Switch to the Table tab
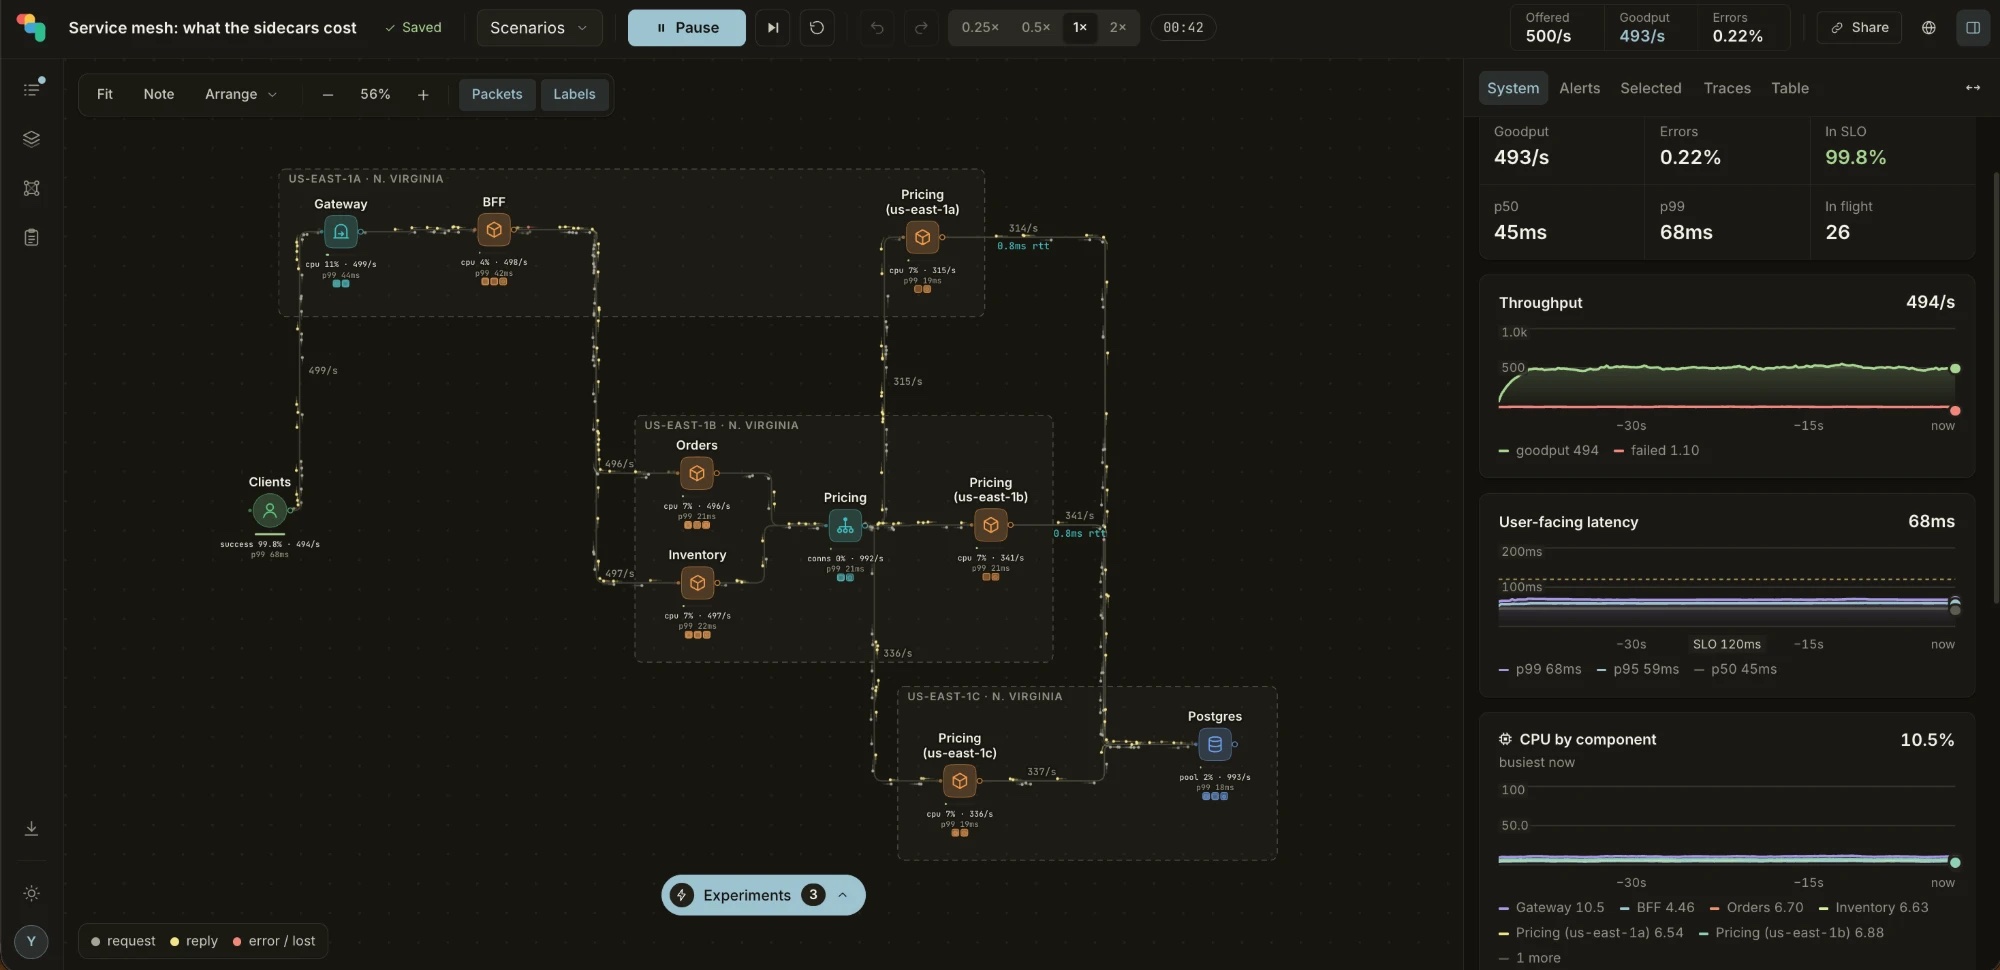 click(1790, 88)
